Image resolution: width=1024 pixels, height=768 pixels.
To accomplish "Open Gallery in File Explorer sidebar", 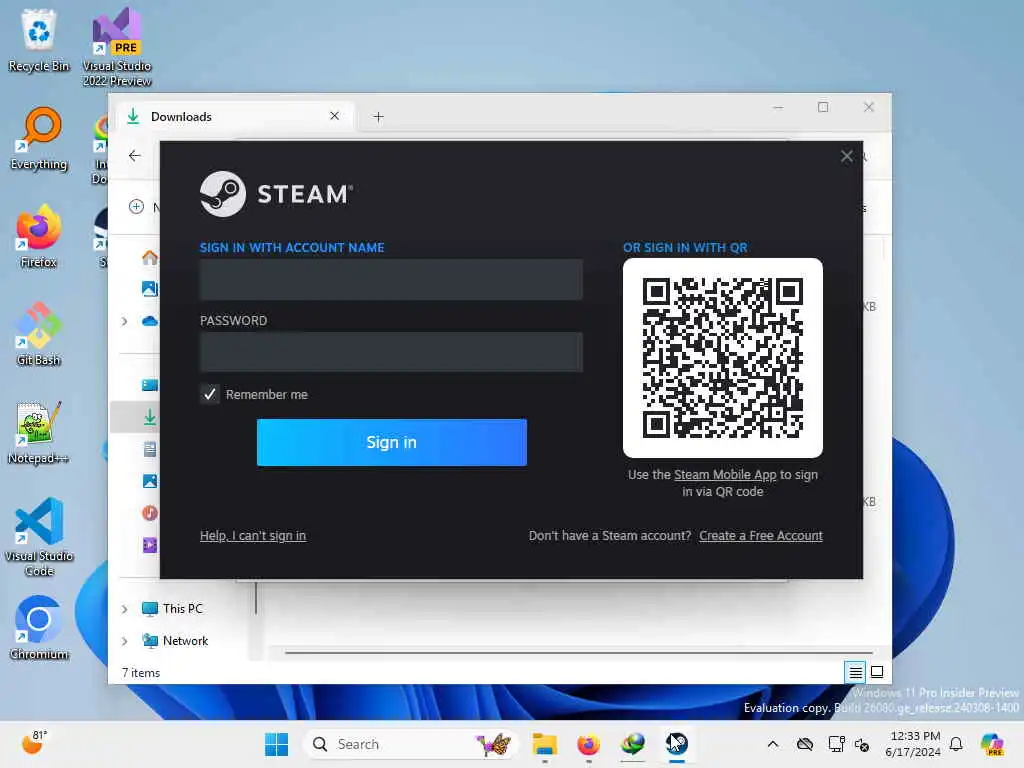I will pos(150,288).
